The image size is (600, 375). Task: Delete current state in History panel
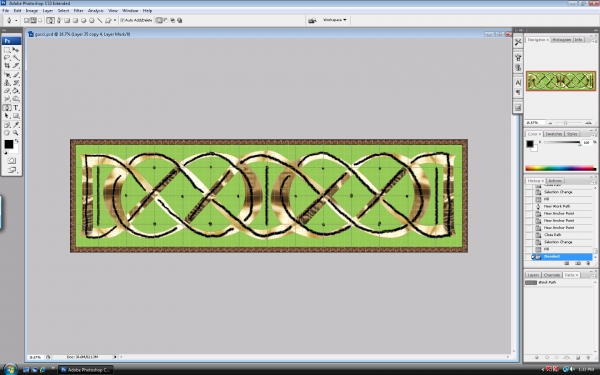(588, 263)
